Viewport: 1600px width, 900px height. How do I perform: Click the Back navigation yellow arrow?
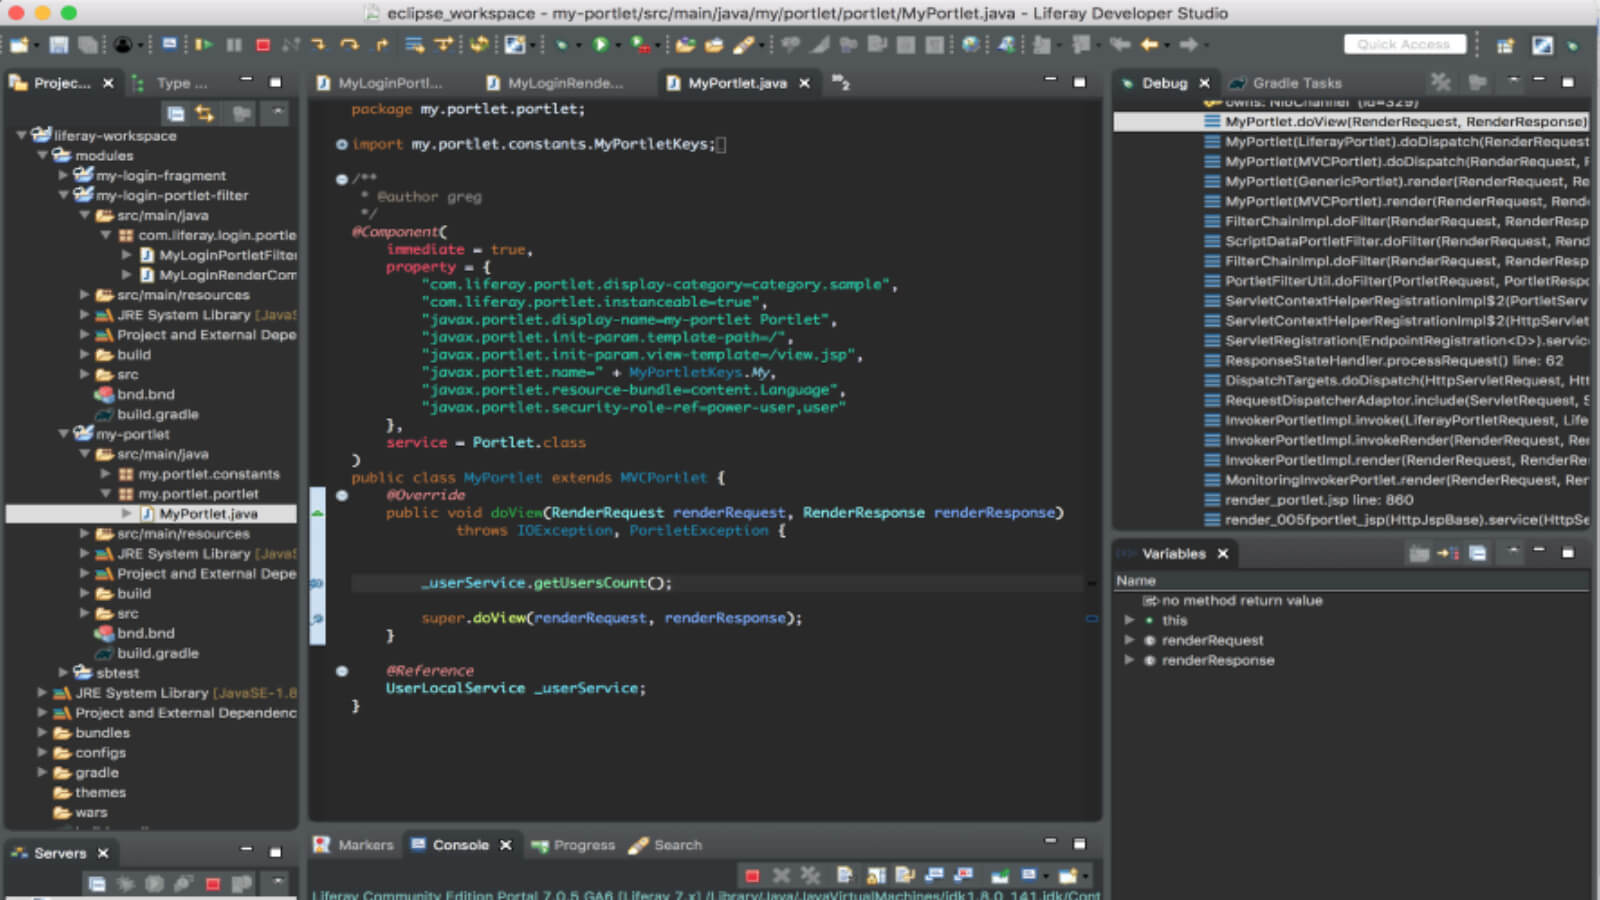(1150, 45)
